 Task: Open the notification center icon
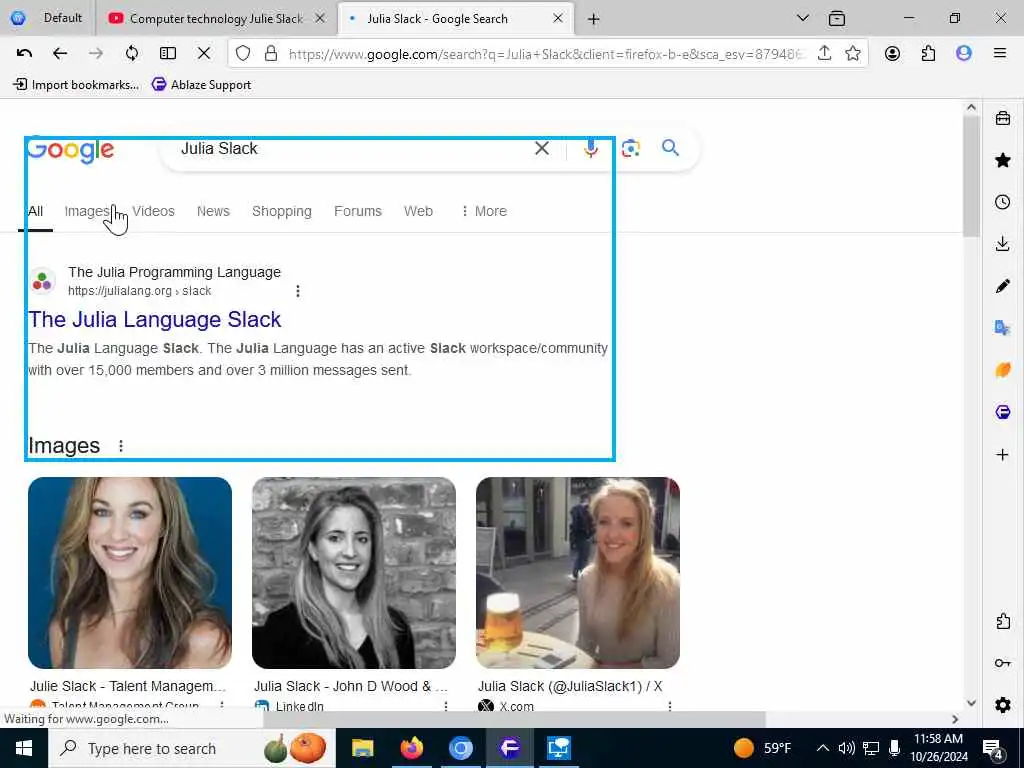994,749
